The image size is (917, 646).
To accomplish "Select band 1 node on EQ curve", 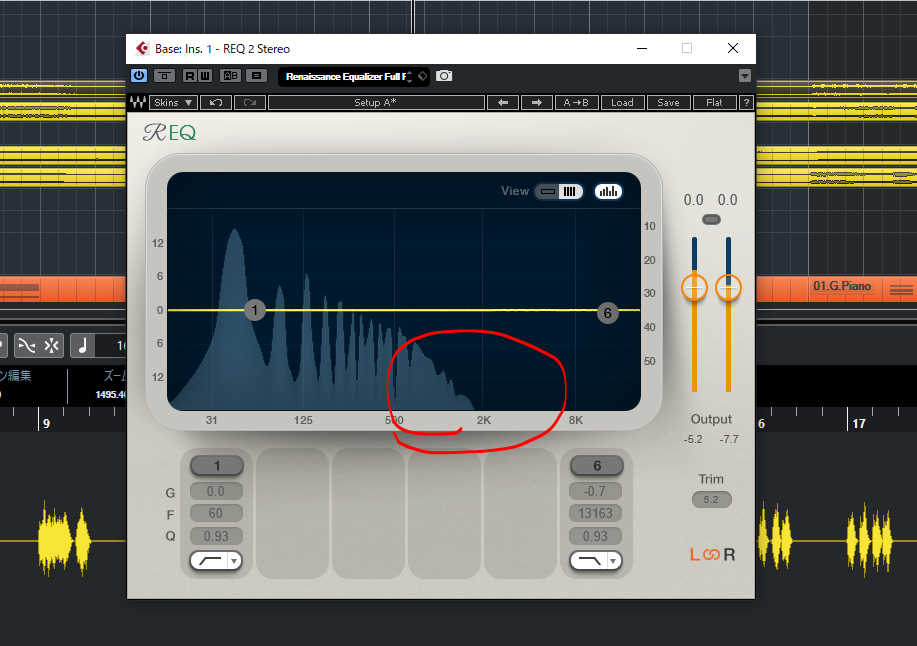I will 254,310.
